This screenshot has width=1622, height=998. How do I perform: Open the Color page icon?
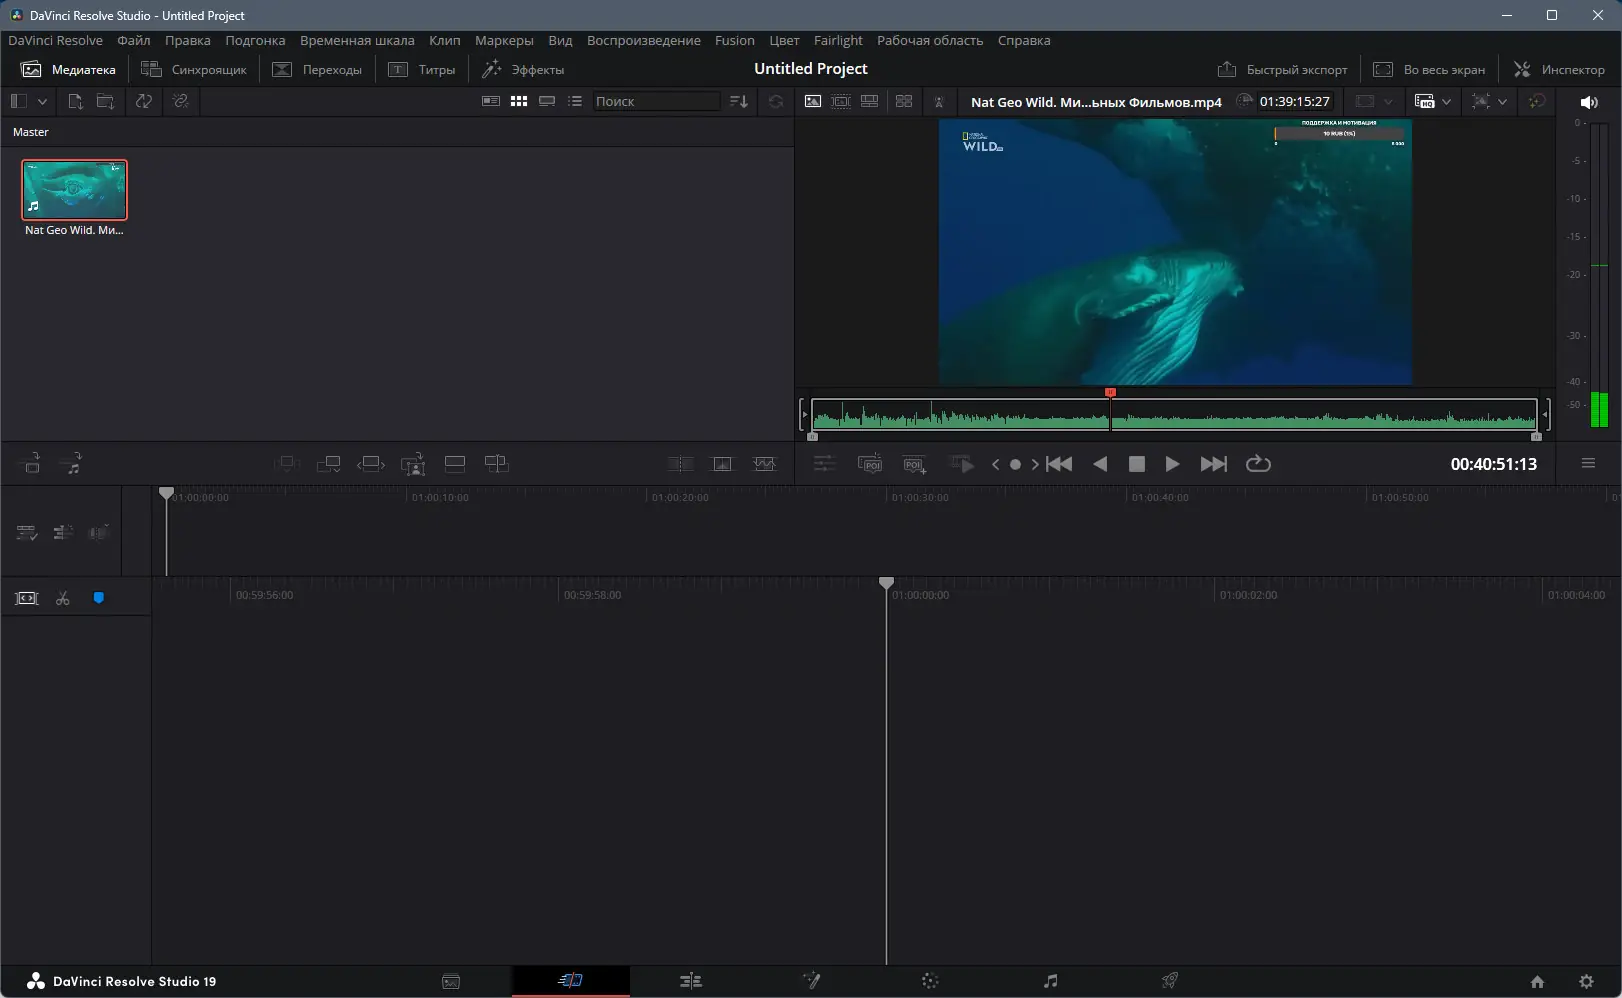click(x=930, y=981)
